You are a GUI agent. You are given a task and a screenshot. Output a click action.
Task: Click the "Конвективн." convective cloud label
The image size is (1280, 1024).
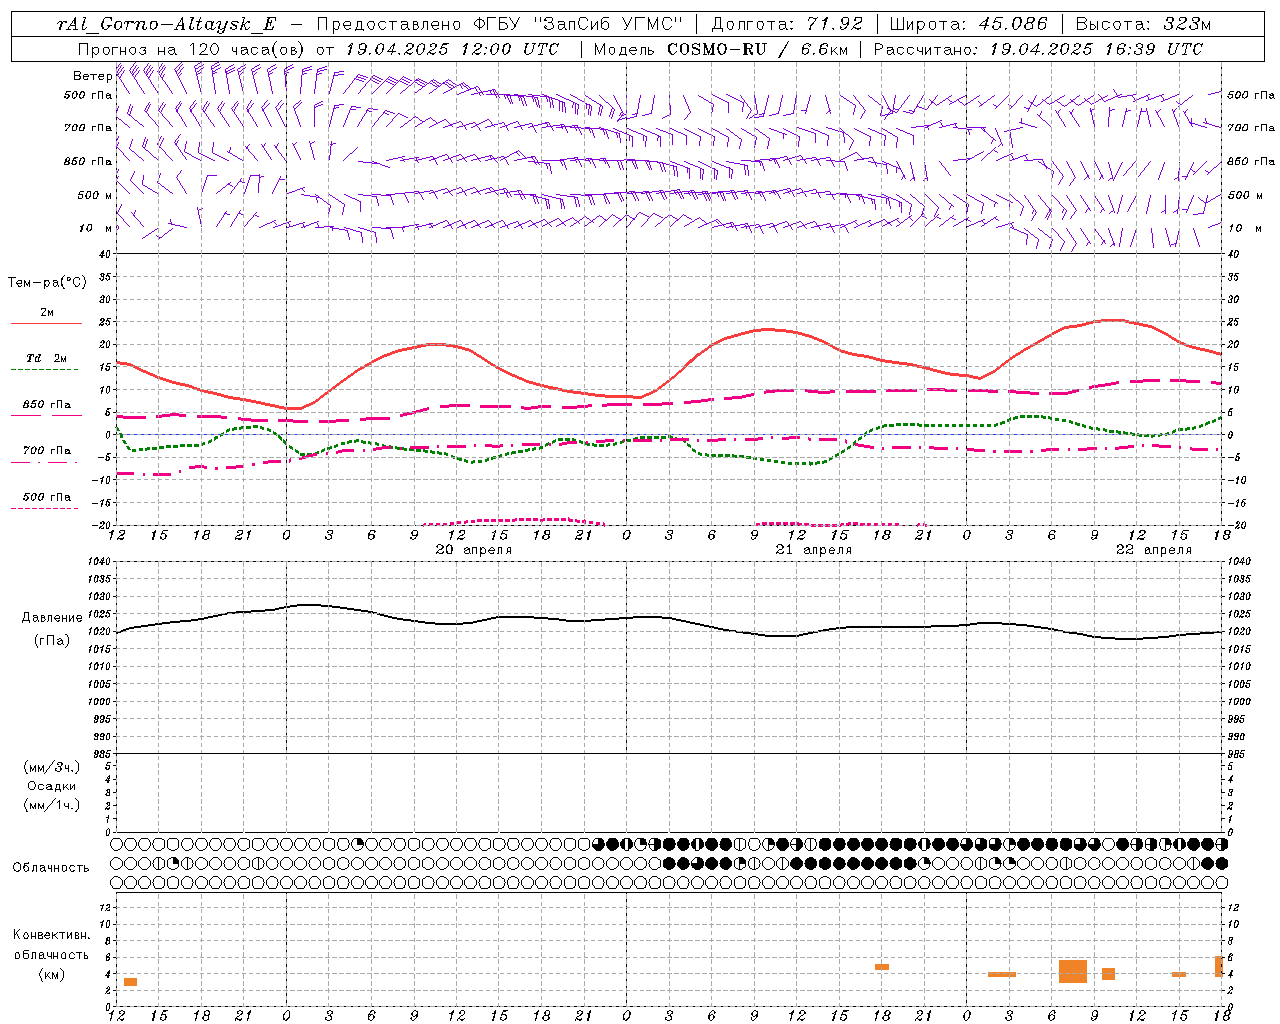pos(52,935)
